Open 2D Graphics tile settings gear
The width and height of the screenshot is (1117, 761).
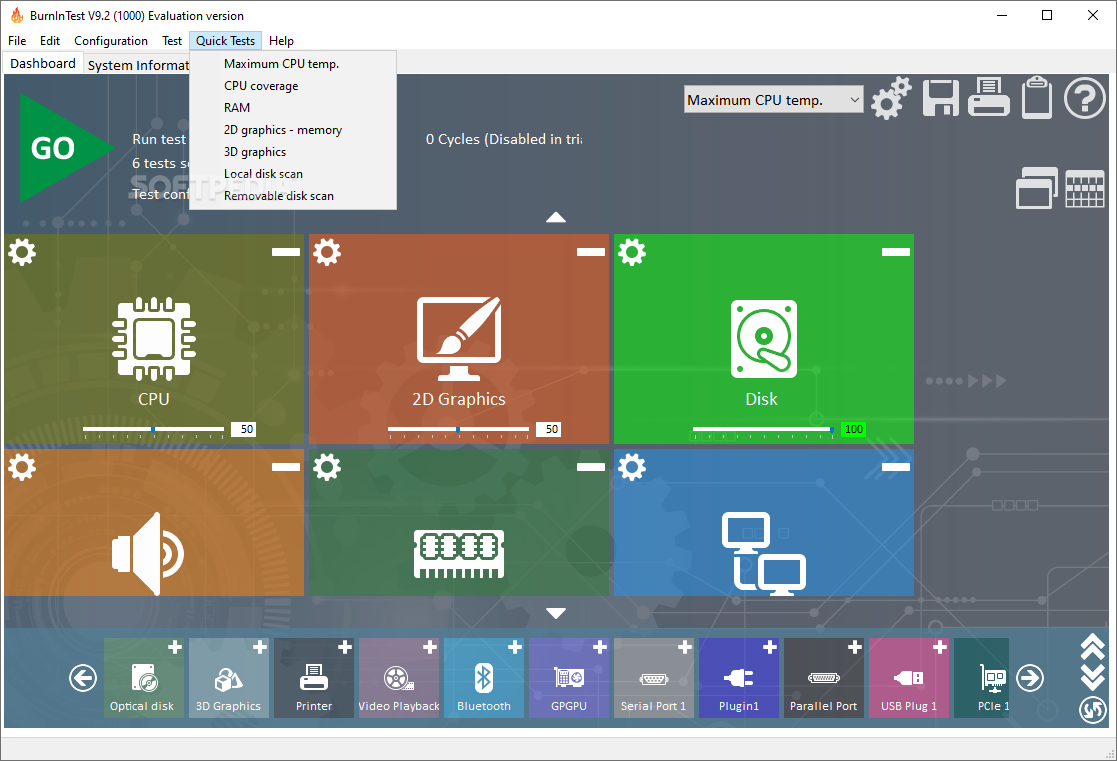(327, 252)
